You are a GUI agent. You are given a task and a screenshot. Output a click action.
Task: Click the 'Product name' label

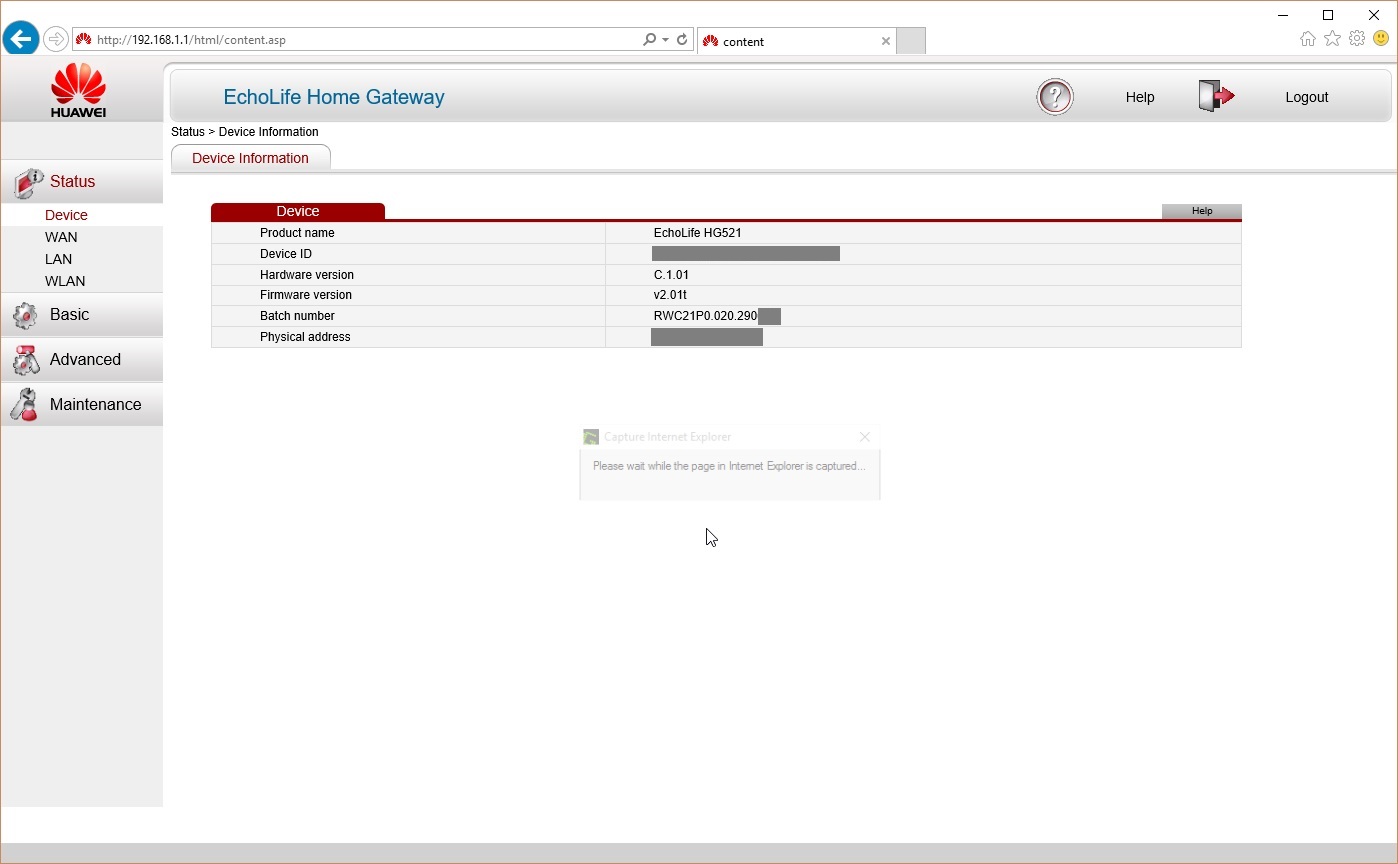(x=297, y=233)
